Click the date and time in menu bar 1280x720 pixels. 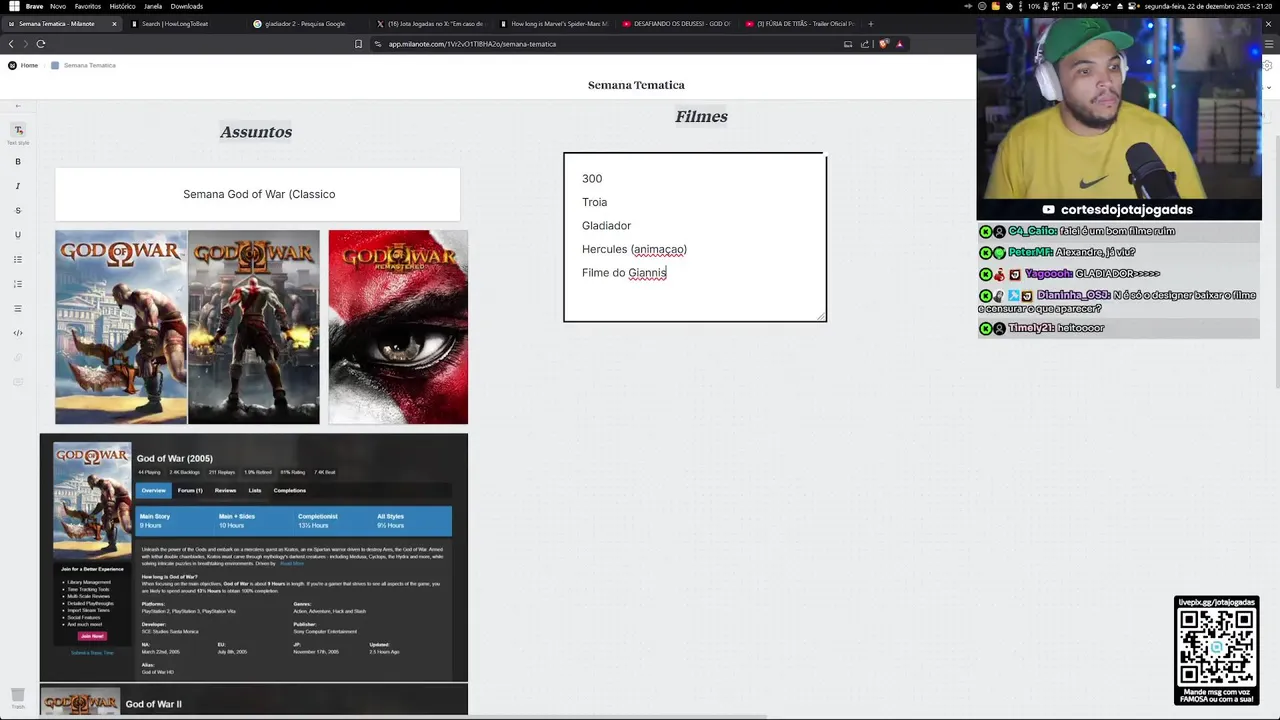1209,6
